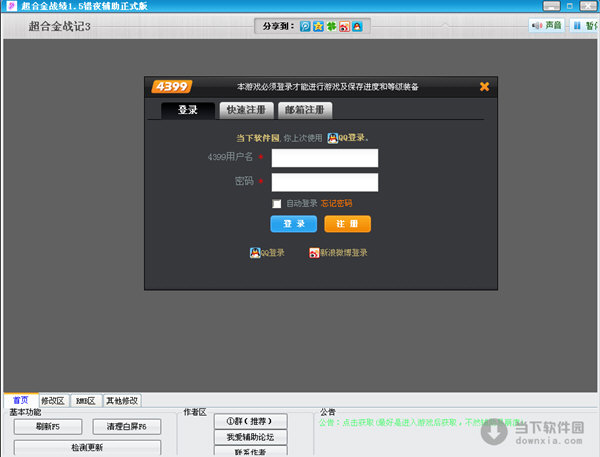600x457 pixels.
Task: Click the 4399用户名 input field
Action: coord(324,158)
